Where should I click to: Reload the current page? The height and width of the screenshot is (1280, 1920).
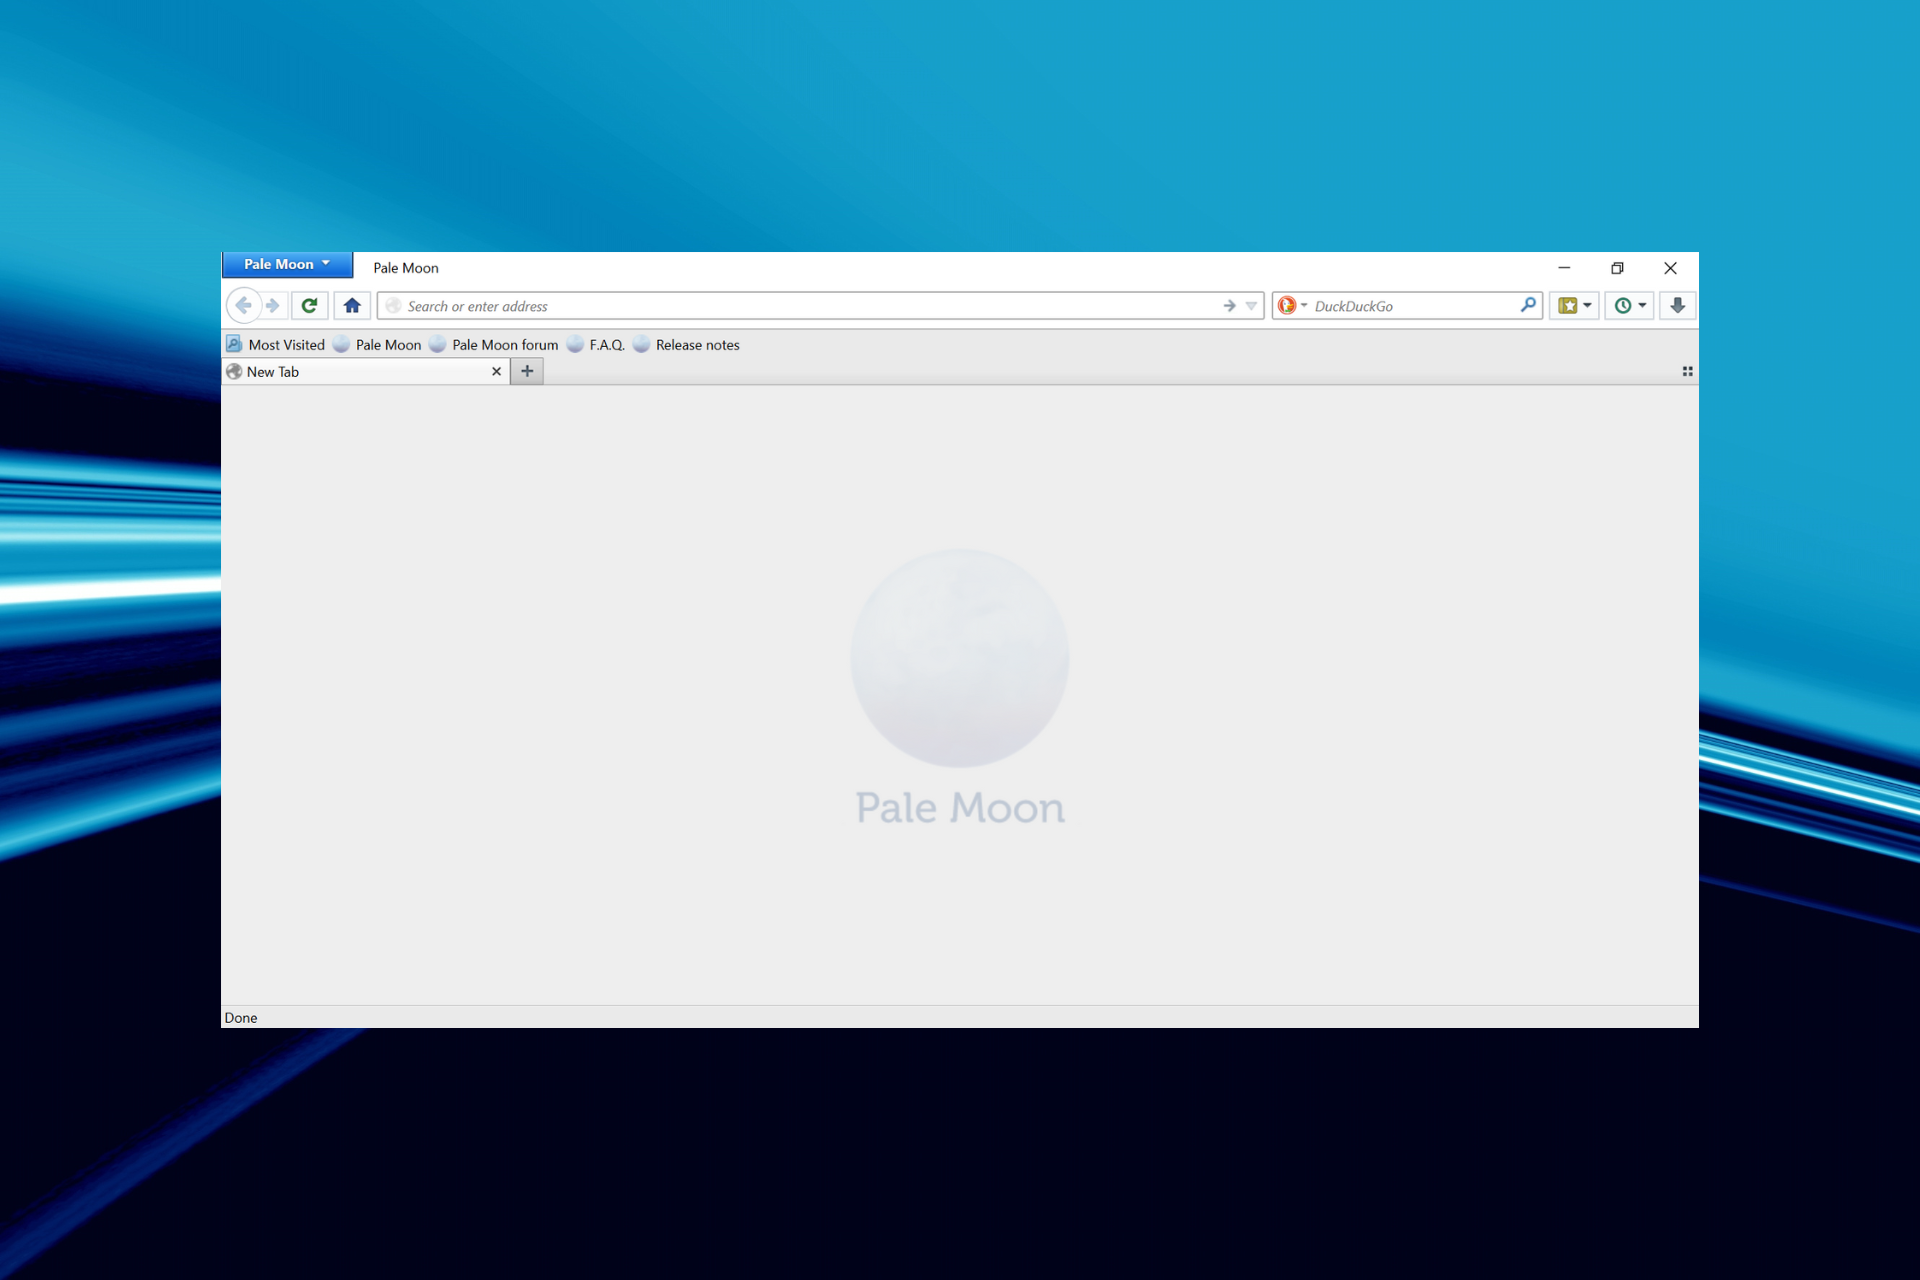[310, 306]
